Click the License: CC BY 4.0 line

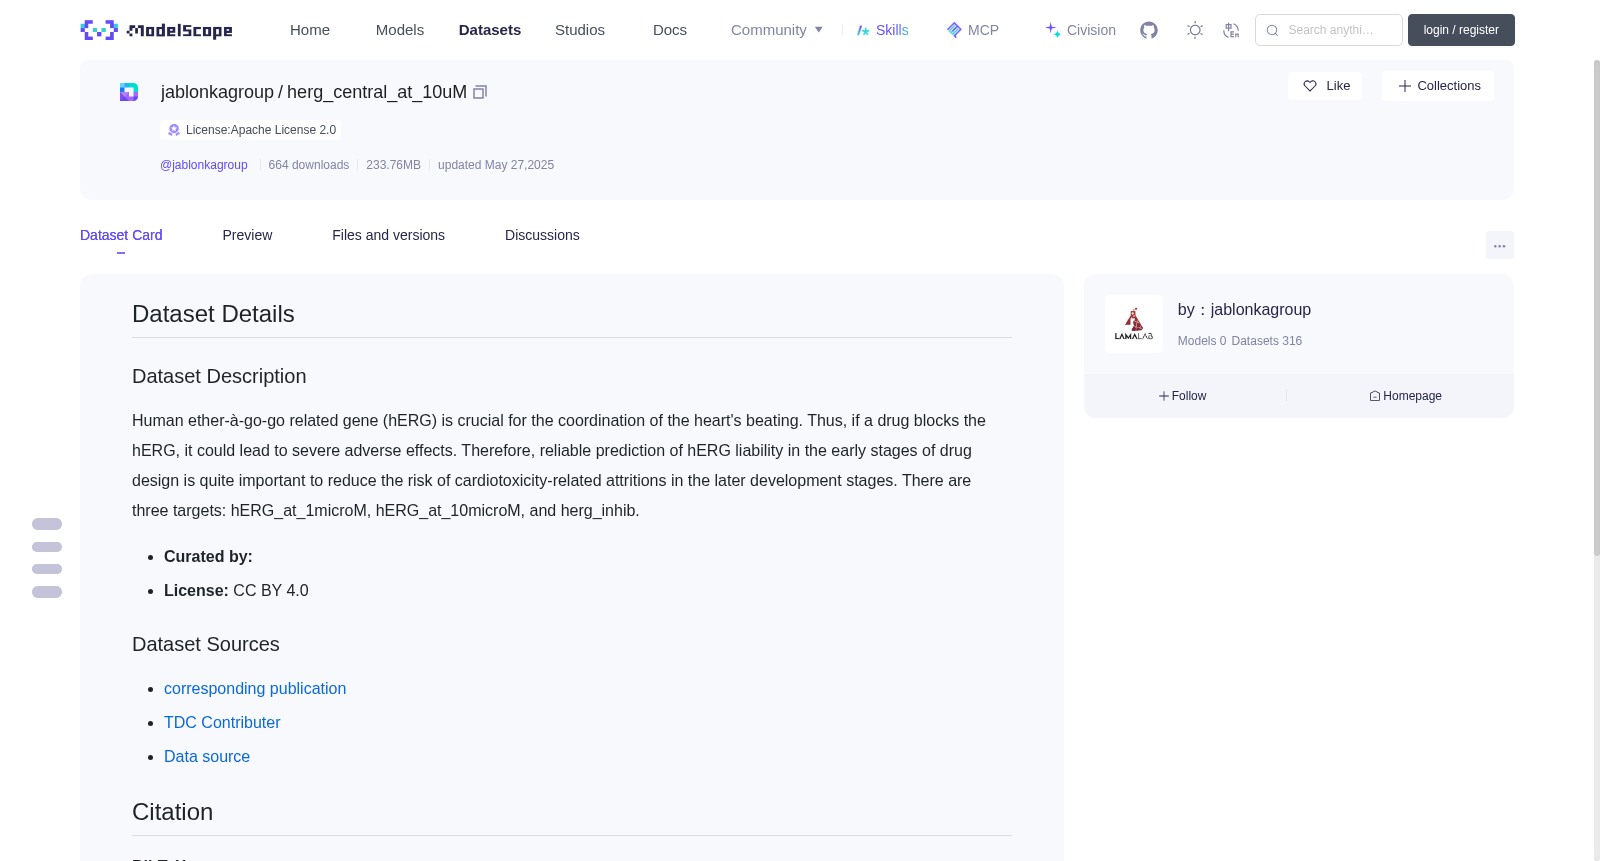click(x=236, y=591)
